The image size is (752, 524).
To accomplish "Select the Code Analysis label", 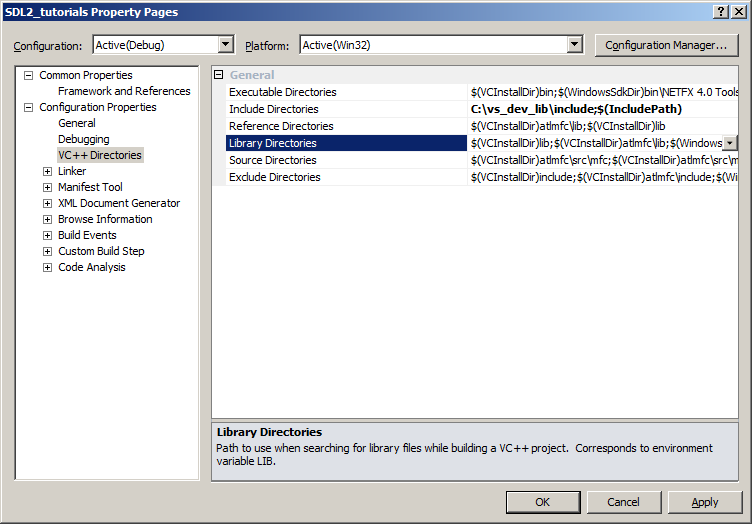I will tap(92, 268).
